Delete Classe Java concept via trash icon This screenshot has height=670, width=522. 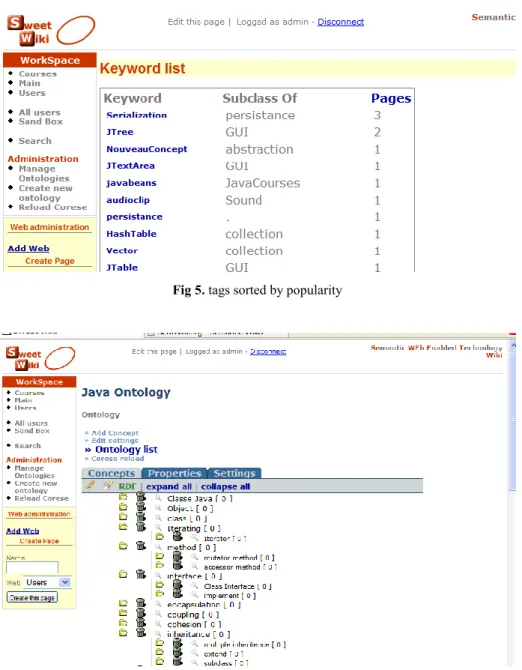pos(141,497)
